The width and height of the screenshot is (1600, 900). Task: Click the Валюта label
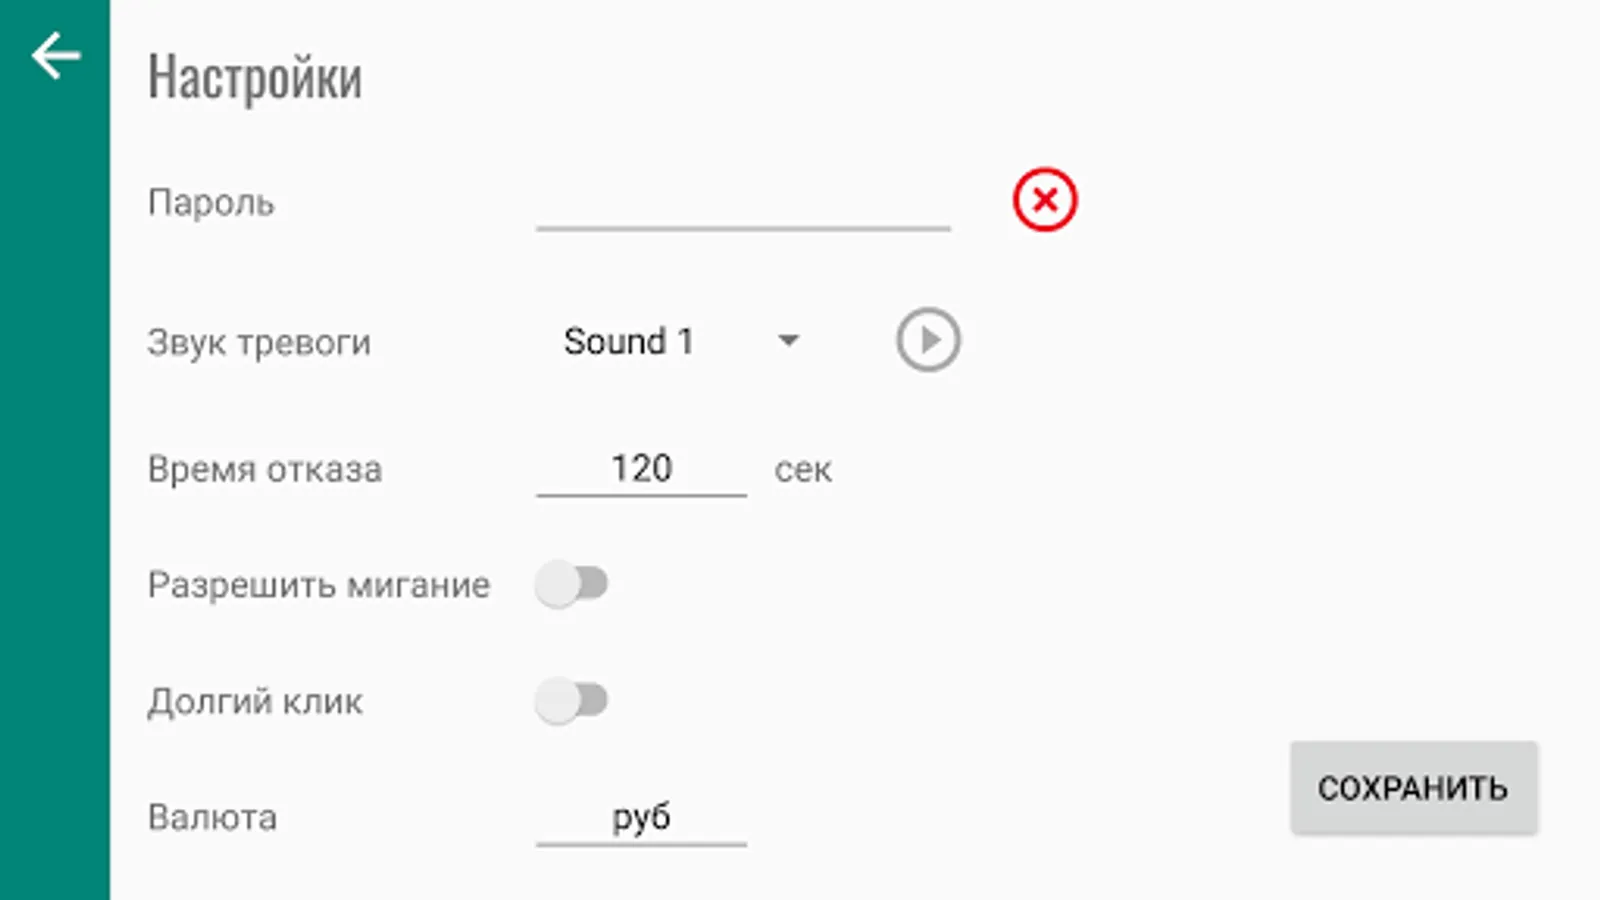click(x=212, y=818)
